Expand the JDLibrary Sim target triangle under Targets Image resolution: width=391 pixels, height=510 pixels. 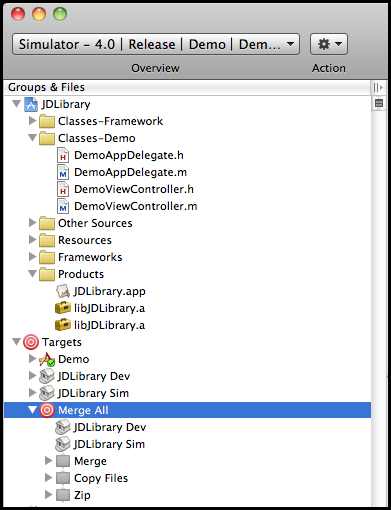point(32,392)
